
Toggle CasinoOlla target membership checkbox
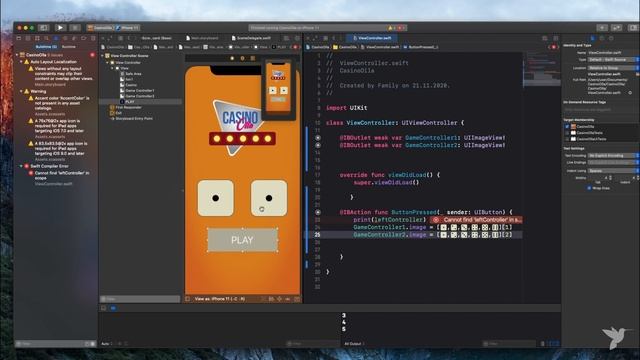coord(567,127)
